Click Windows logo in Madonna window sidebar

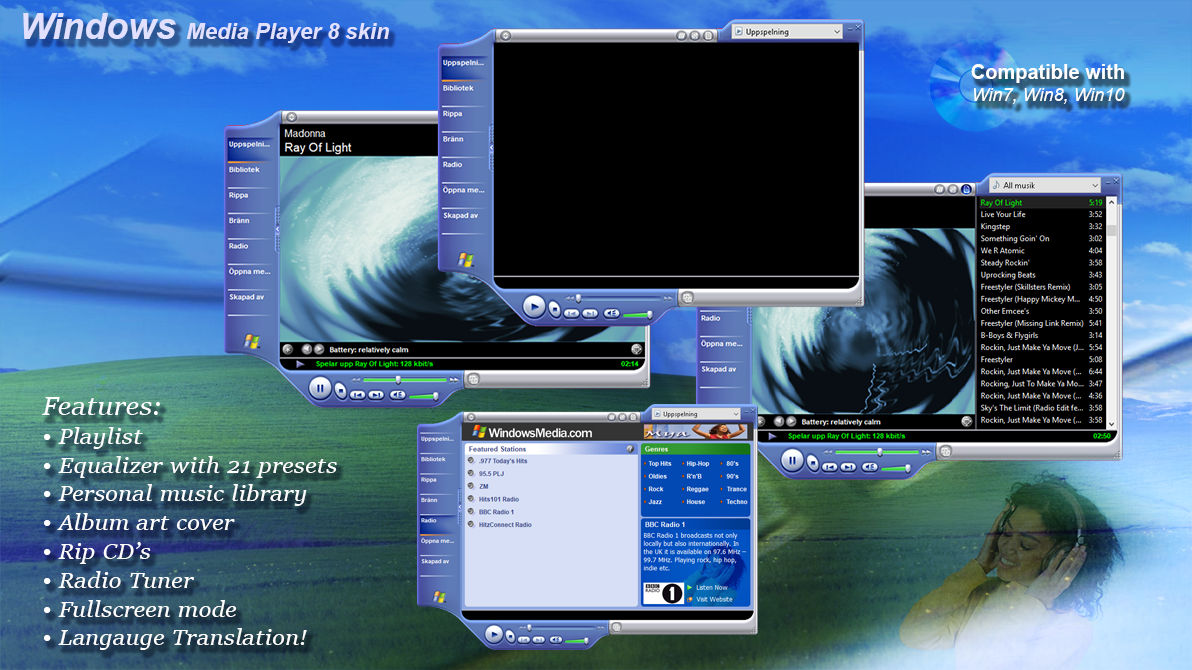point(252,341)
